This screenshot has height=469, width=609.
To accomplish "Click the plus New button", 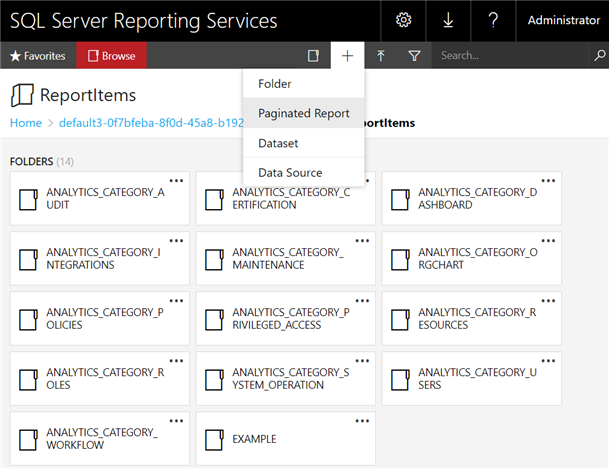I will pos(347,56).
